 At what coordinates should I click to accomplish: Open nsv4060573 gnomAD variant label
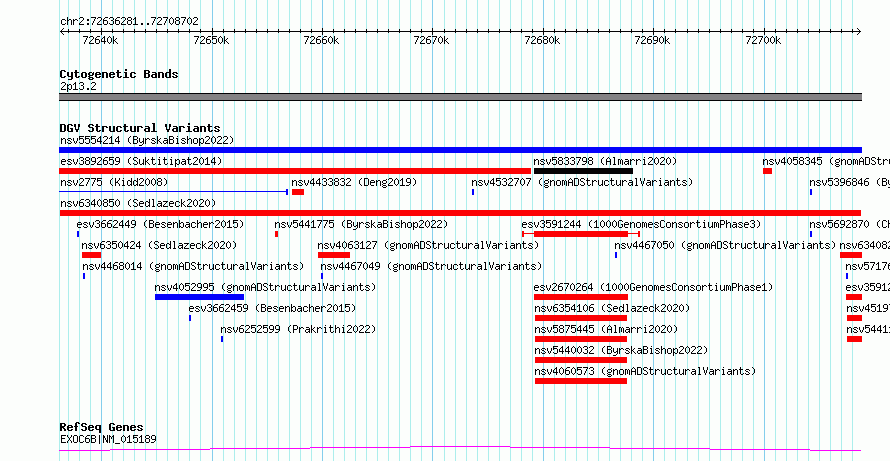pyautogui.click(x=645, y=371)
